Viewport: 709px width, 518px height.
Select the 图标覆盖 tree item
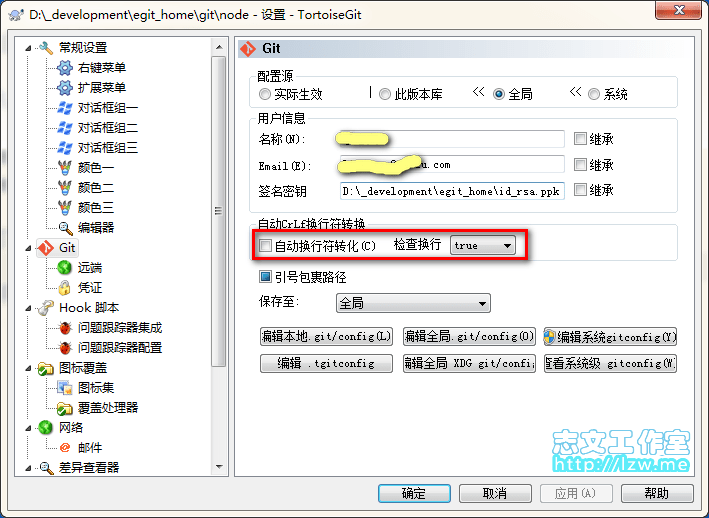click(83, 368)
